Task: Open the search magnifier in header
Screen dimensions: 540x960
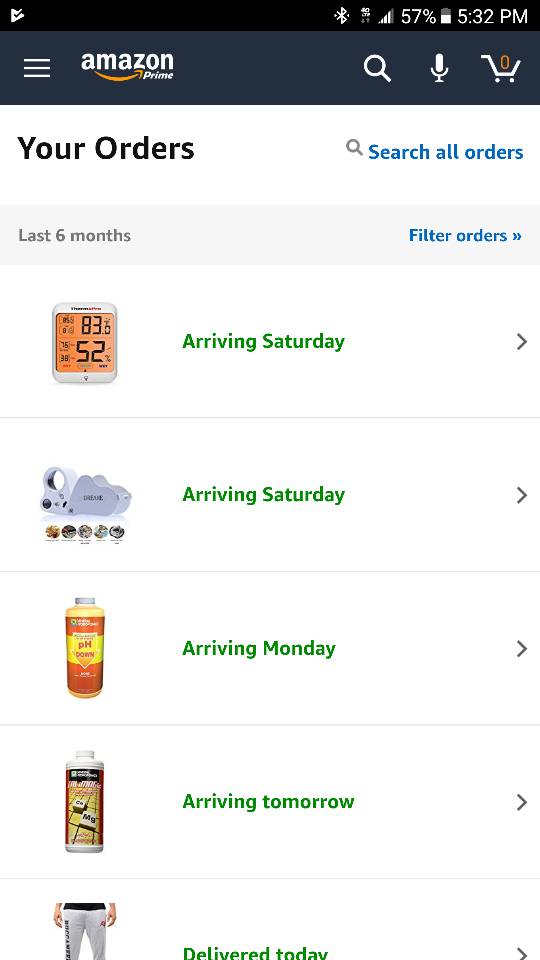Action: 377,68
